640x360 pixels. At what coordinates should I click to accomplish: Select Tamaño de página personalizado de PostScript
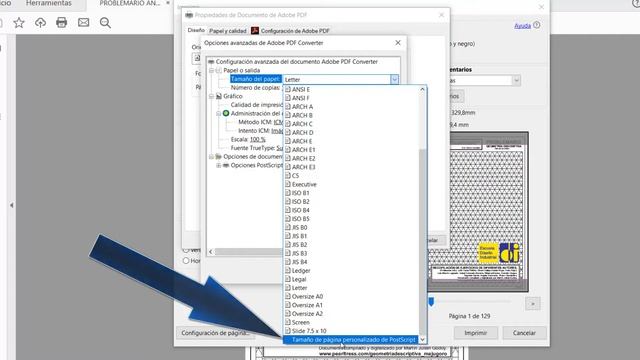[351, 340]
